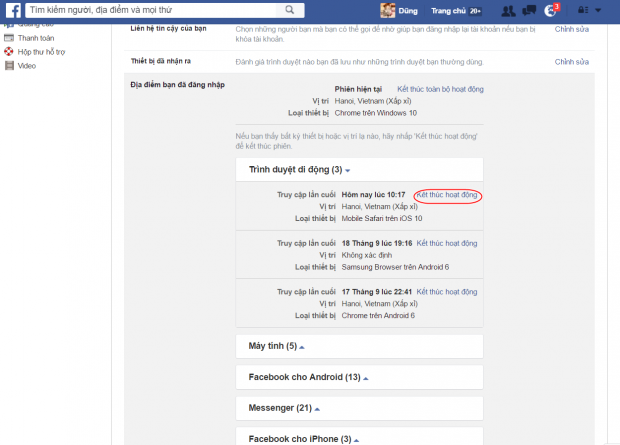The image size is (620, 445).
Task: End activity for Mobile Safari iOS 10 session
Action: coord(446,194)
